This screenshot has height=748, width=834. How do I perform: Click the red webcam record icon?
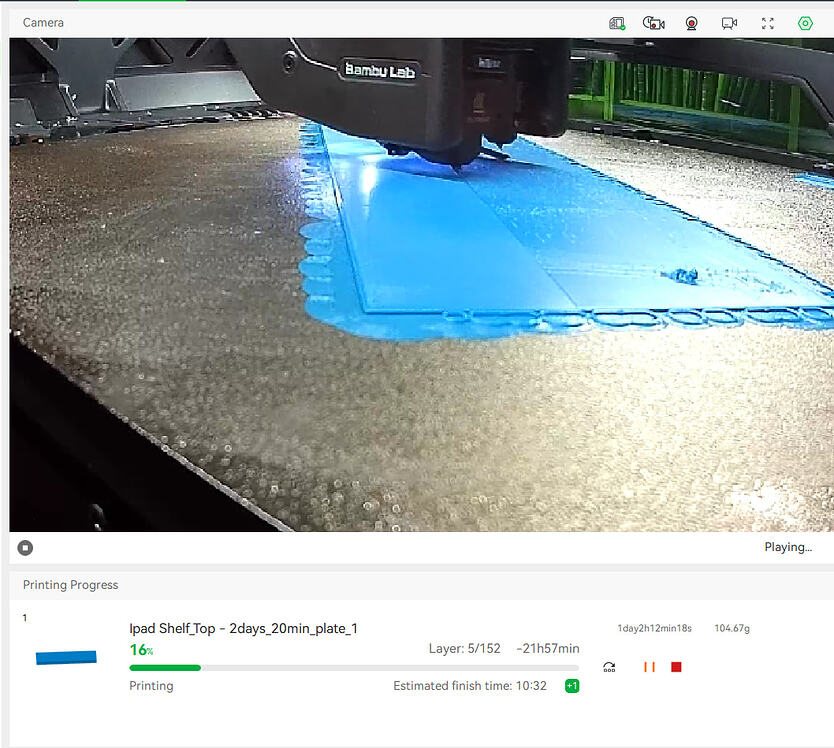pos(691,23)
